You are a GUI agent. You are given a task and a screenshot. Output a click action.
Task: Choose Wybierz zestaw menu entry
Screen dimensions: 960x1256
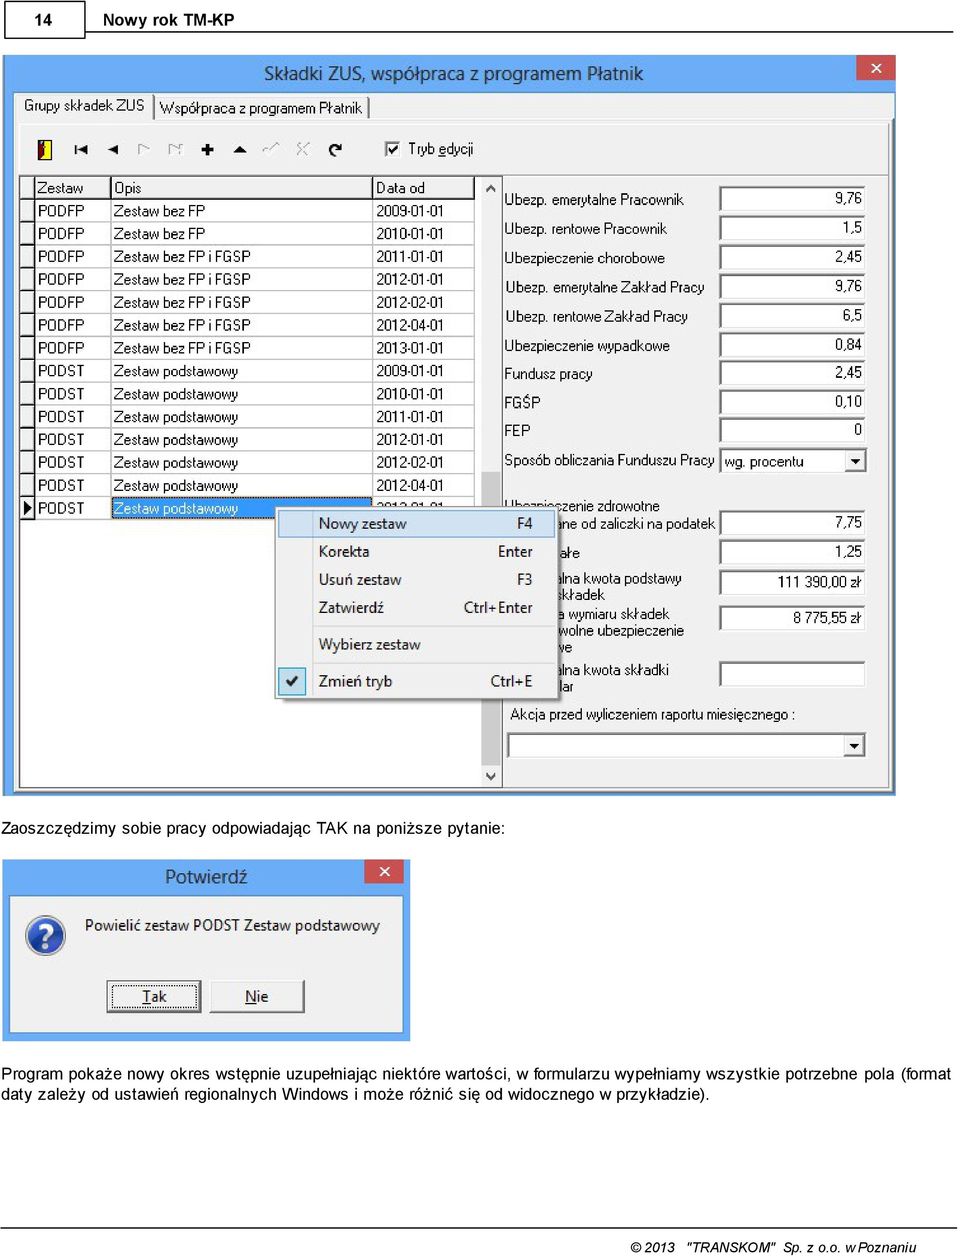click(x=416, y=644)
